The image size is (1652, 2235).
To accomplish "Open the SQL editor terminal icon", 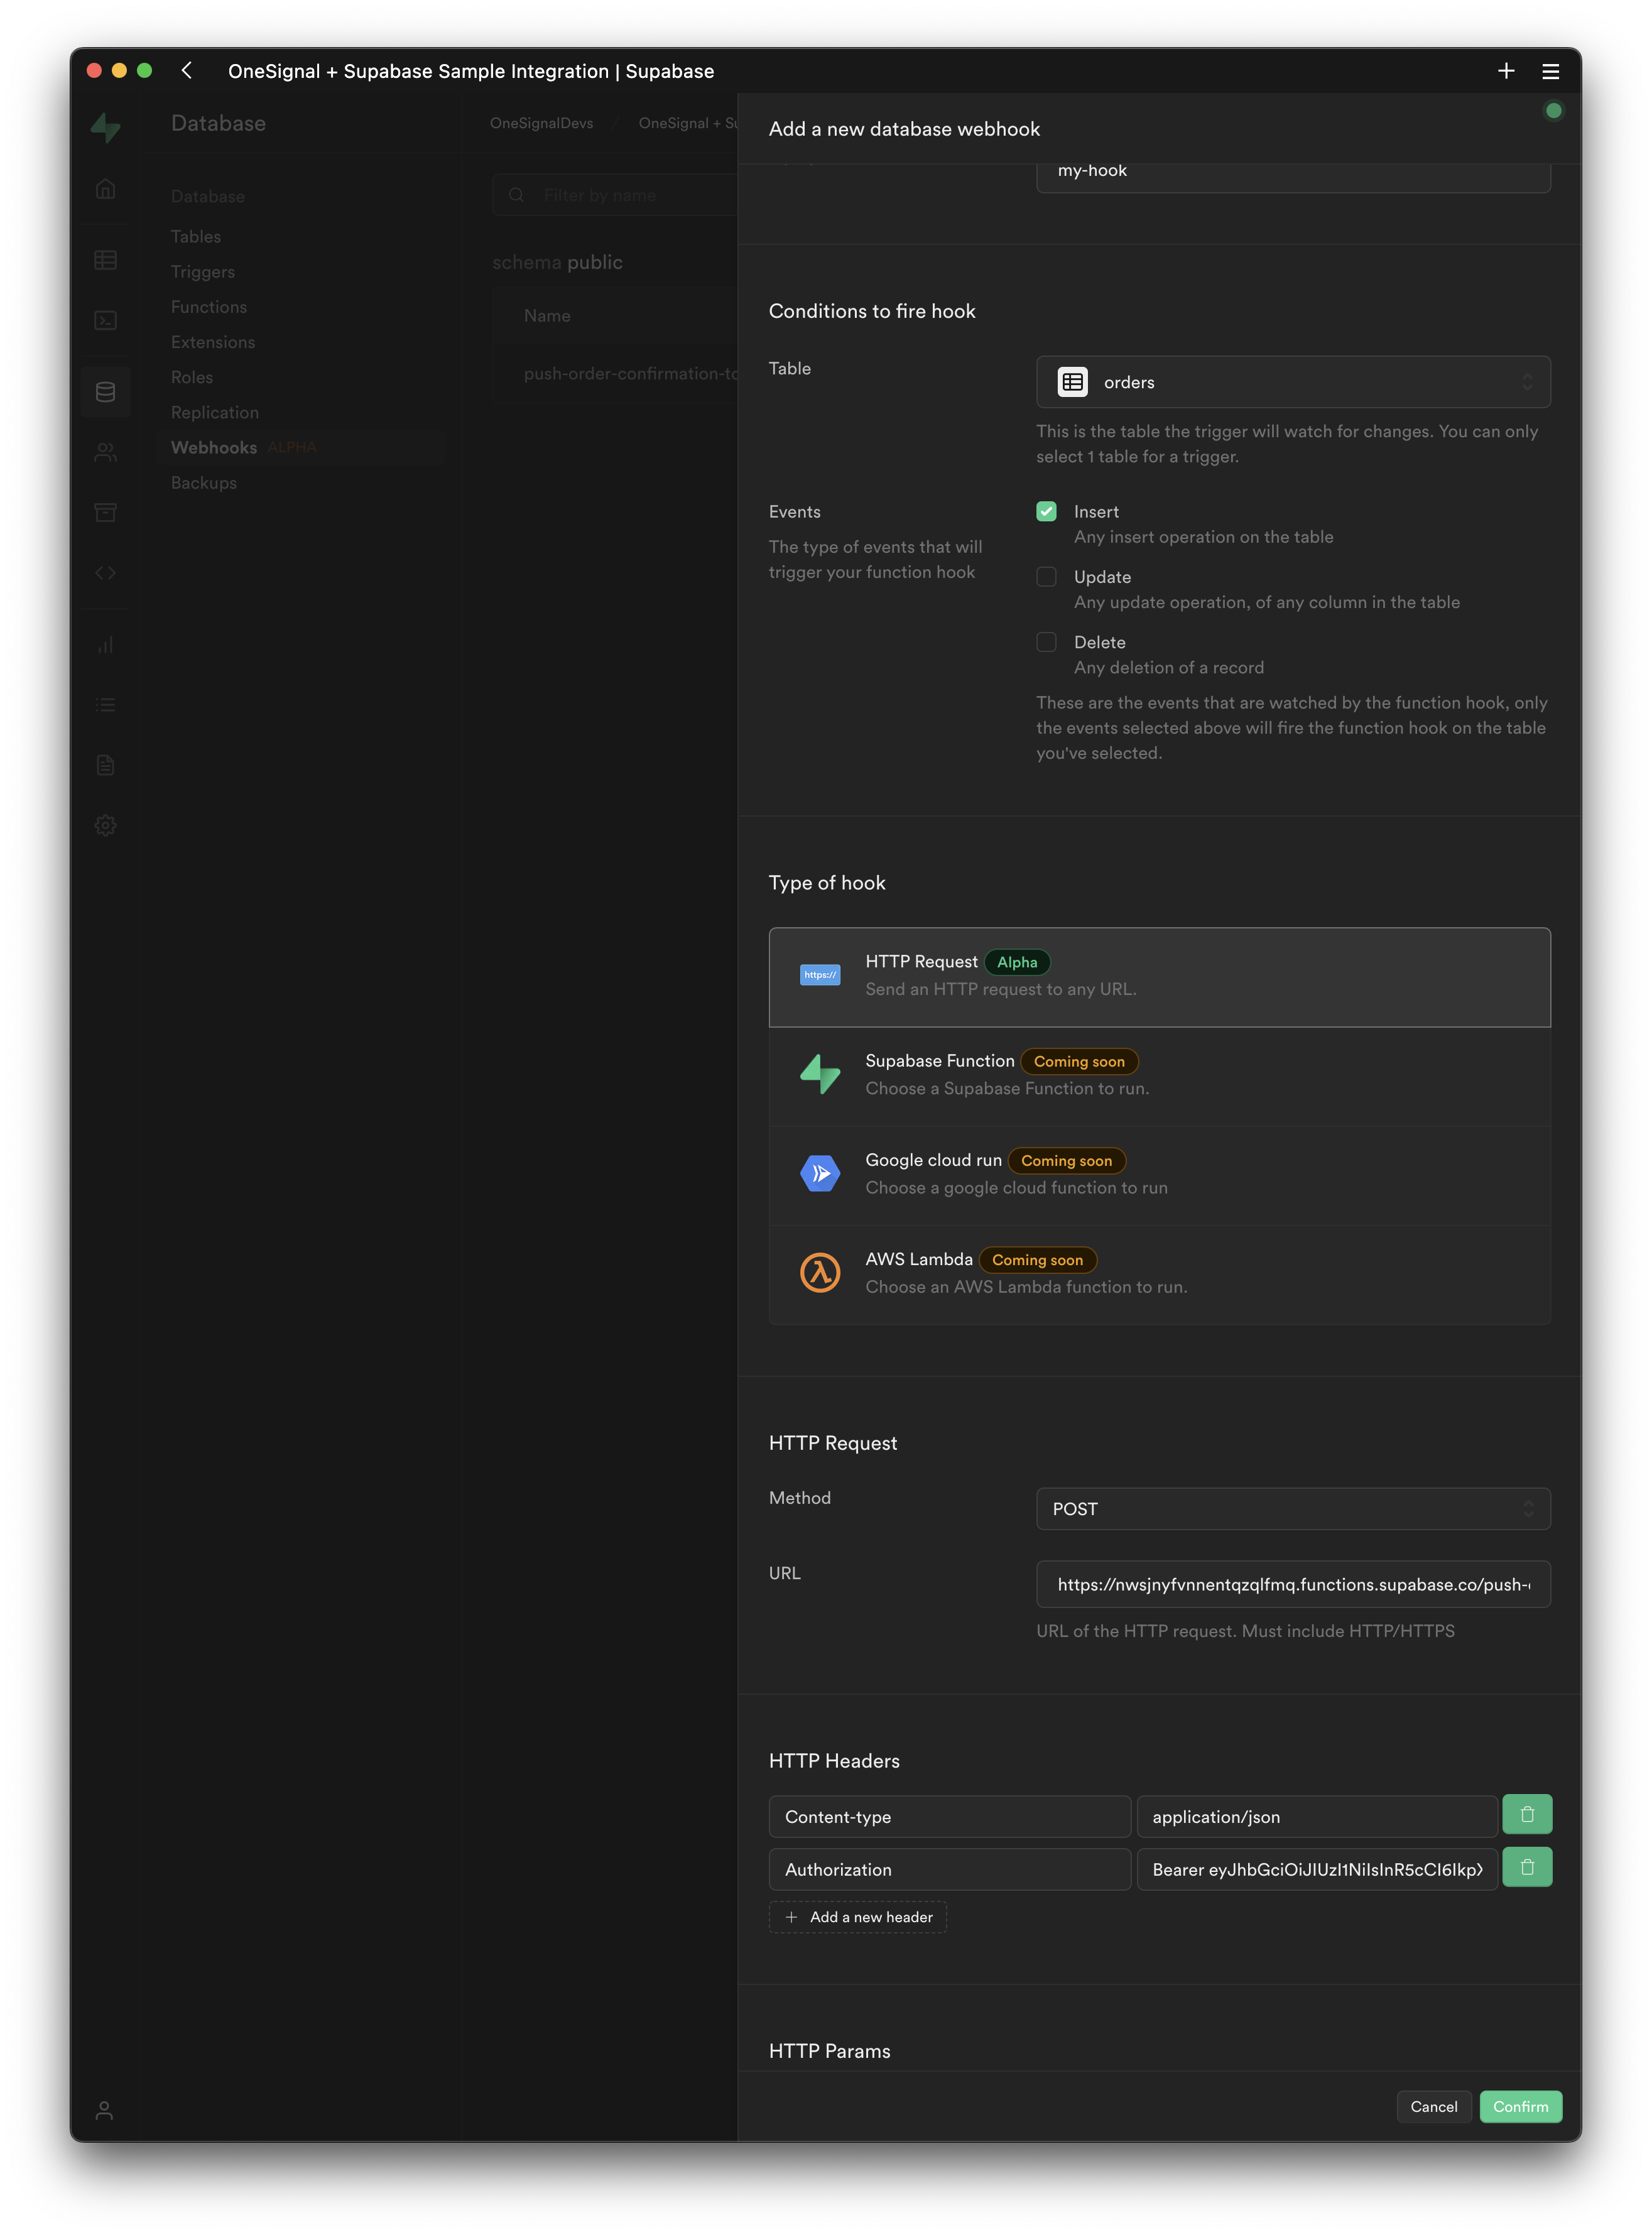I will click(x=105, y=320).
